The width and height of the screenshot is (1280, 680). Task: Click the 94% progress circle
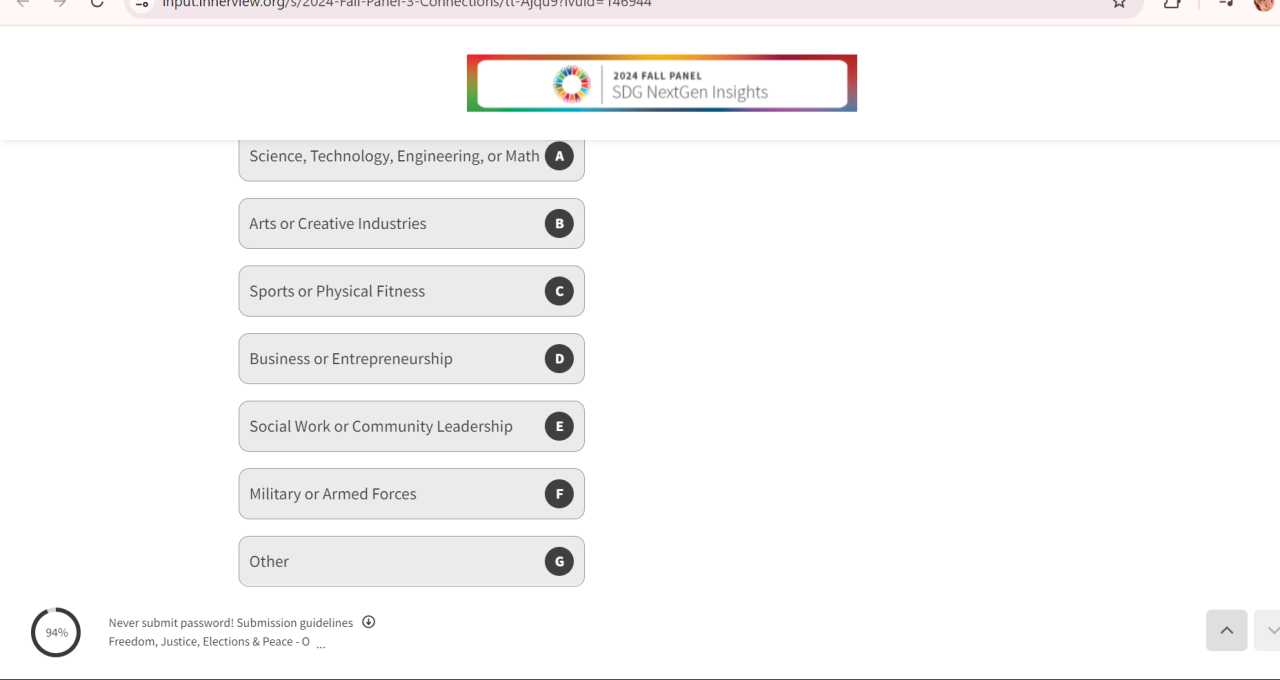pyautogui.click(x=56, y=632)
